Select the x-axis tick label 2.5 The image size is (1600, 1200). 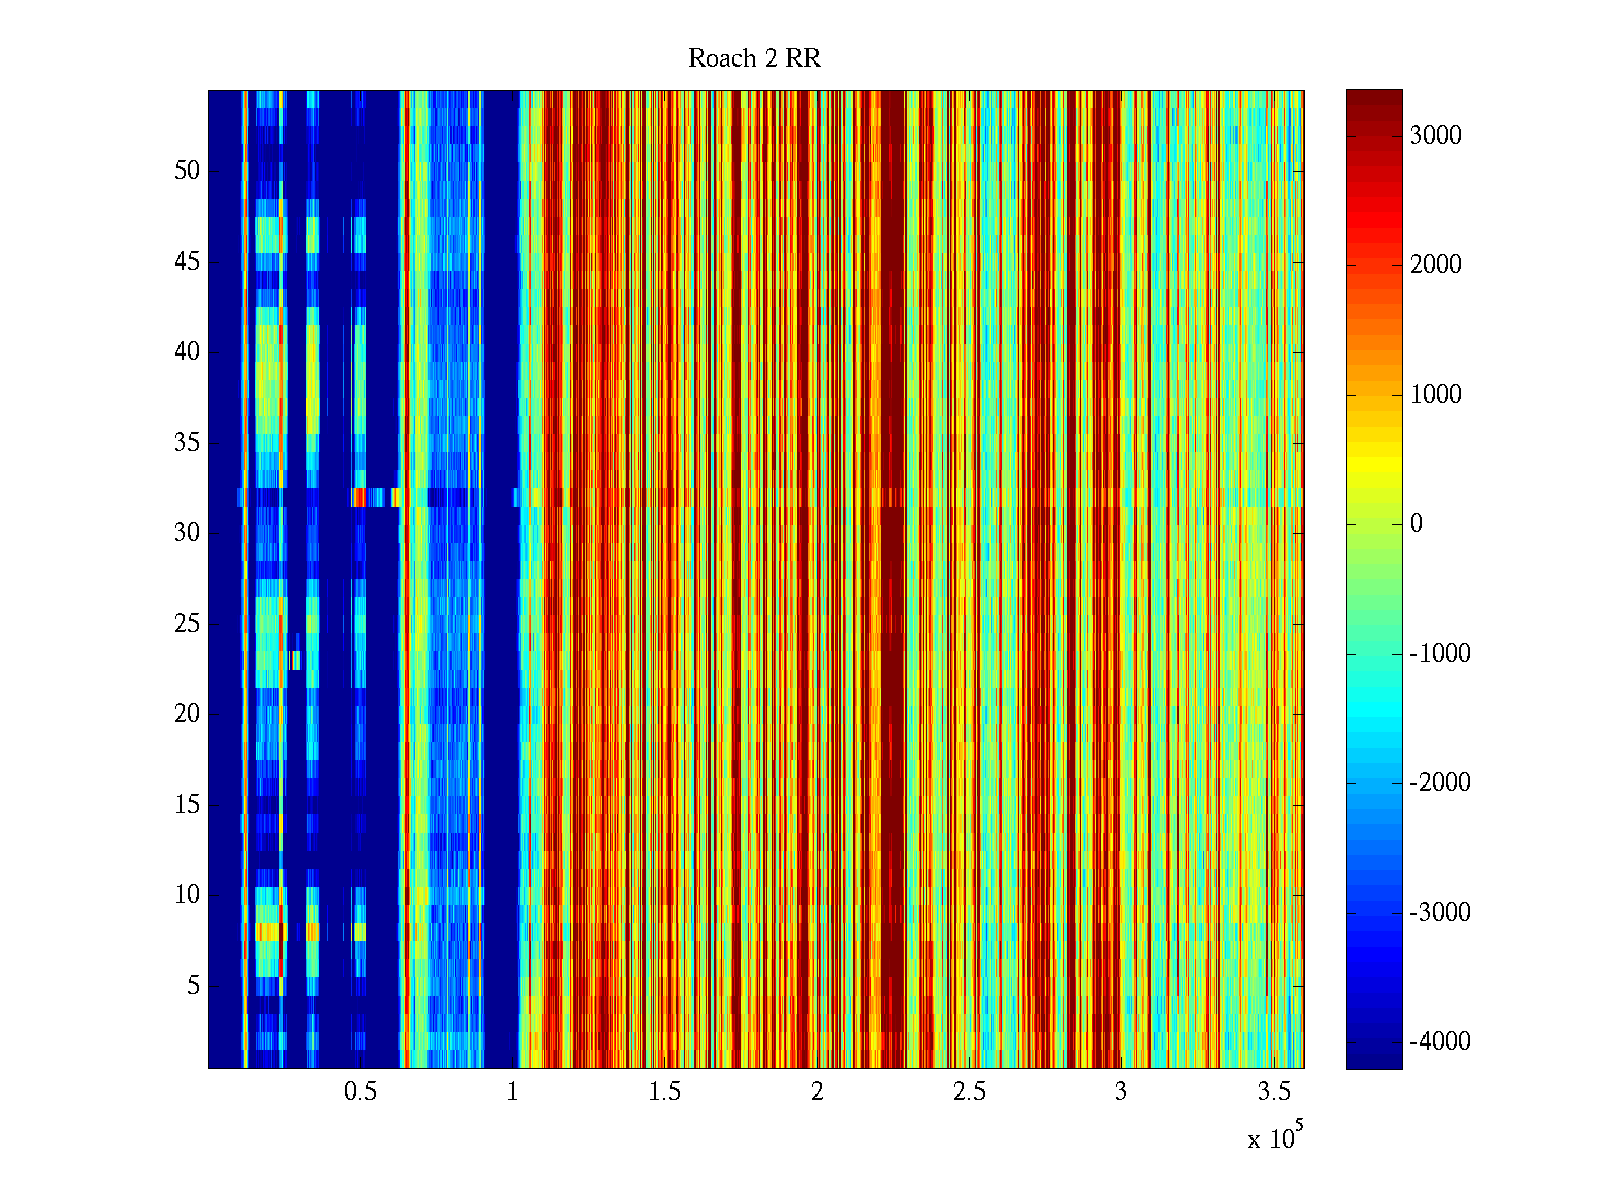pos(968,1092)
